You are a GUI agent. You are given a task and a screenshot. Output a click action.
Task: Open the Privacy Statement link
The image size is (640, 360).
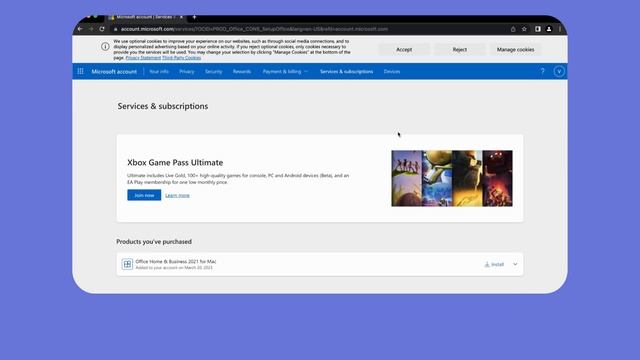point(143,58)
